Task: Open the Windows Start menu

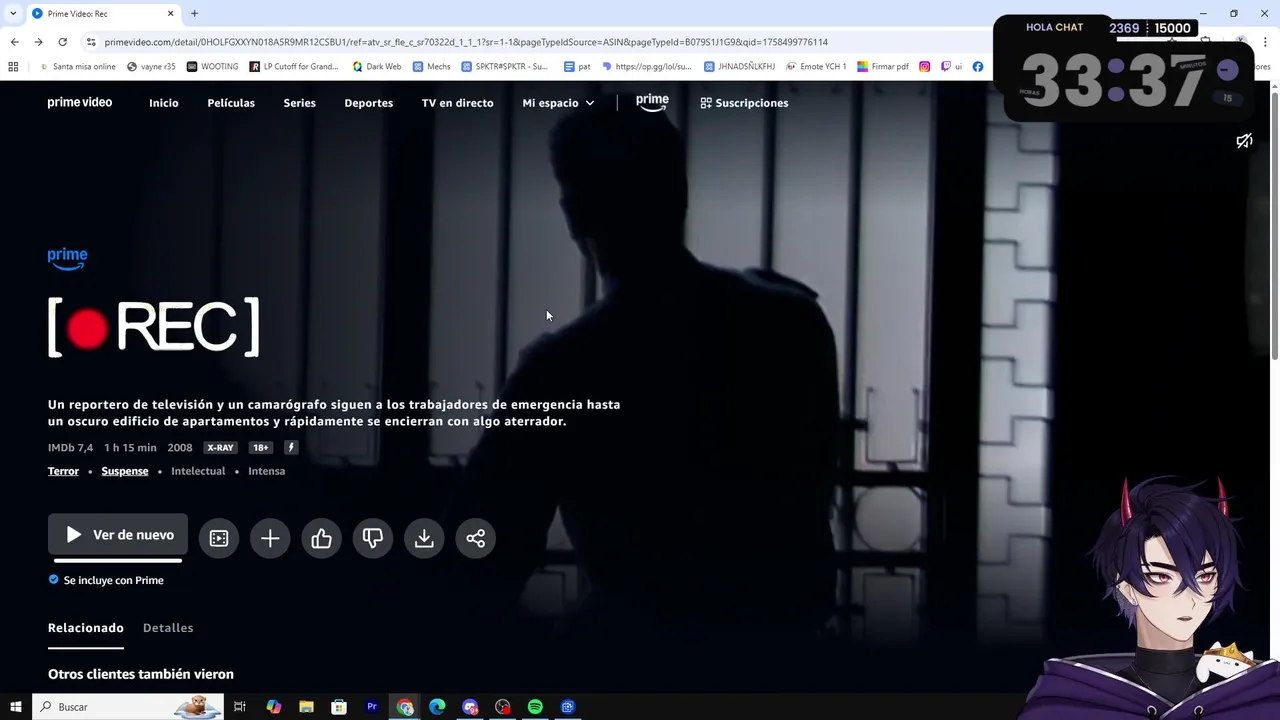Action: coord(15,707)
